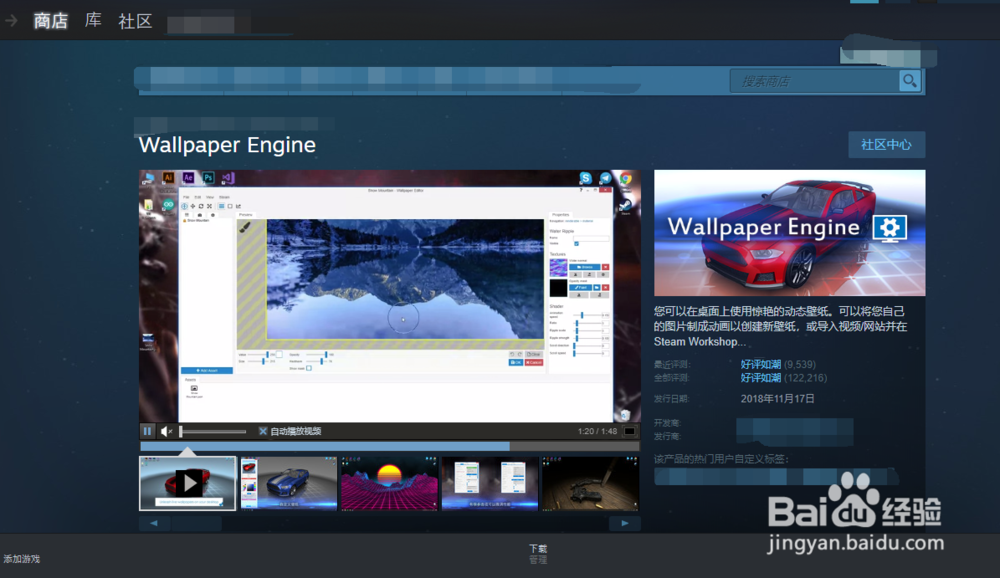Switch the trailer to fullscreen
This screenshot has height=578, width=1000.
coord(629,431)
